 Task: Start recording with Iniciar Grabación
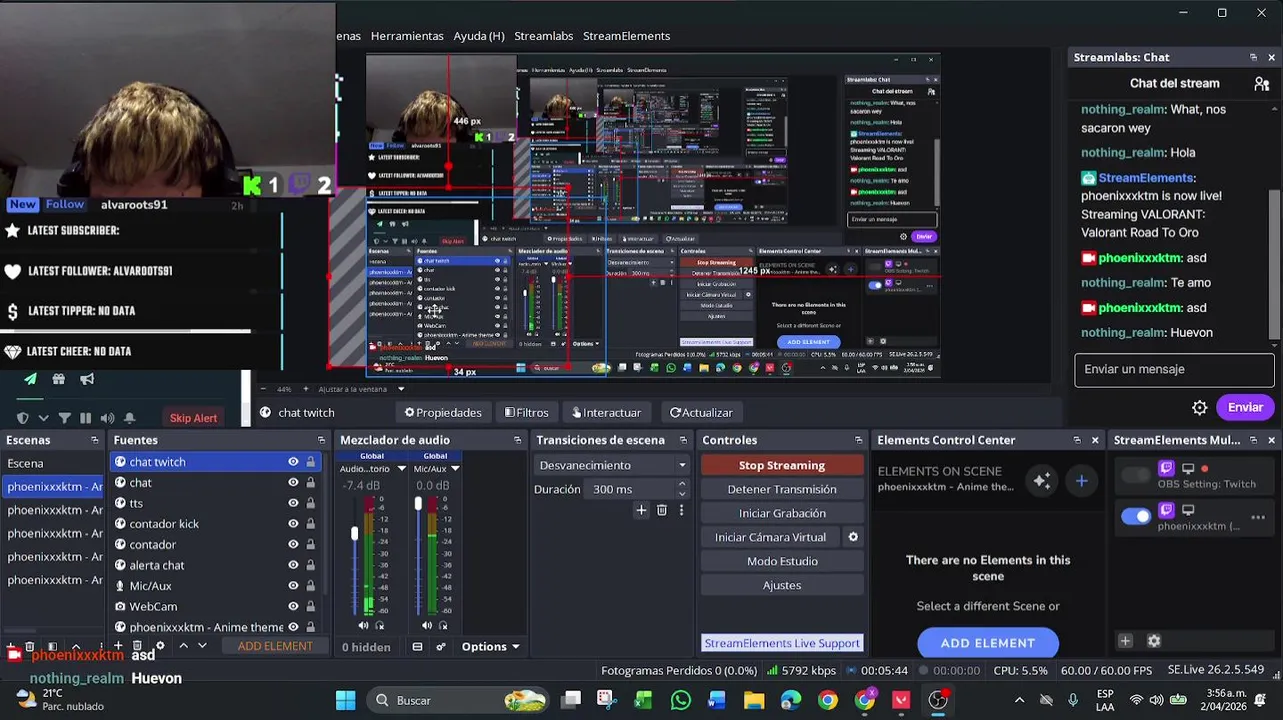pos(782,513)
